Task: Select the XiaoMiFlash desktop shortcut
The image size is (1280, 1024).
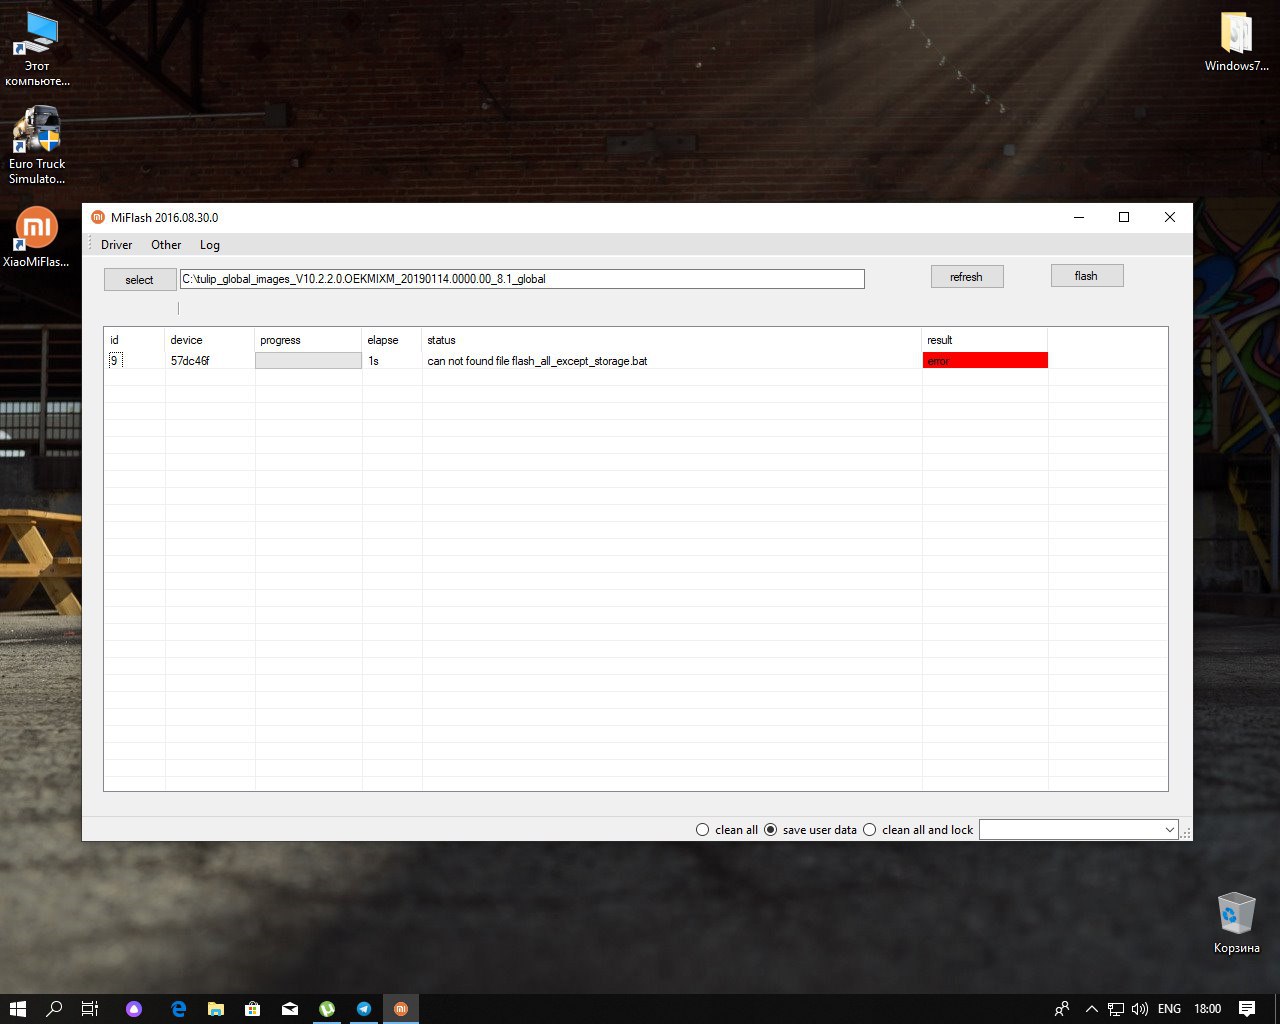Action: click(37, 238)
